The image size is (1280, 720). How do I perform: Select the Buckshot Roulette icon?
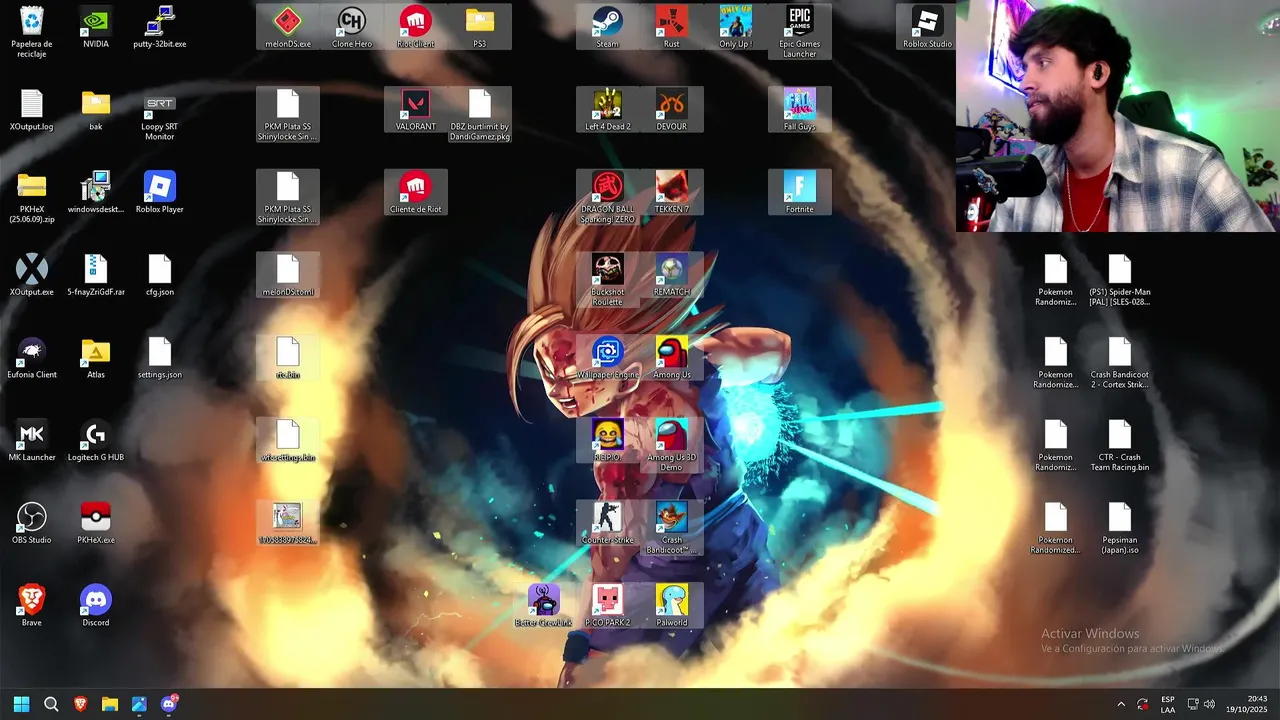point(608,280)
